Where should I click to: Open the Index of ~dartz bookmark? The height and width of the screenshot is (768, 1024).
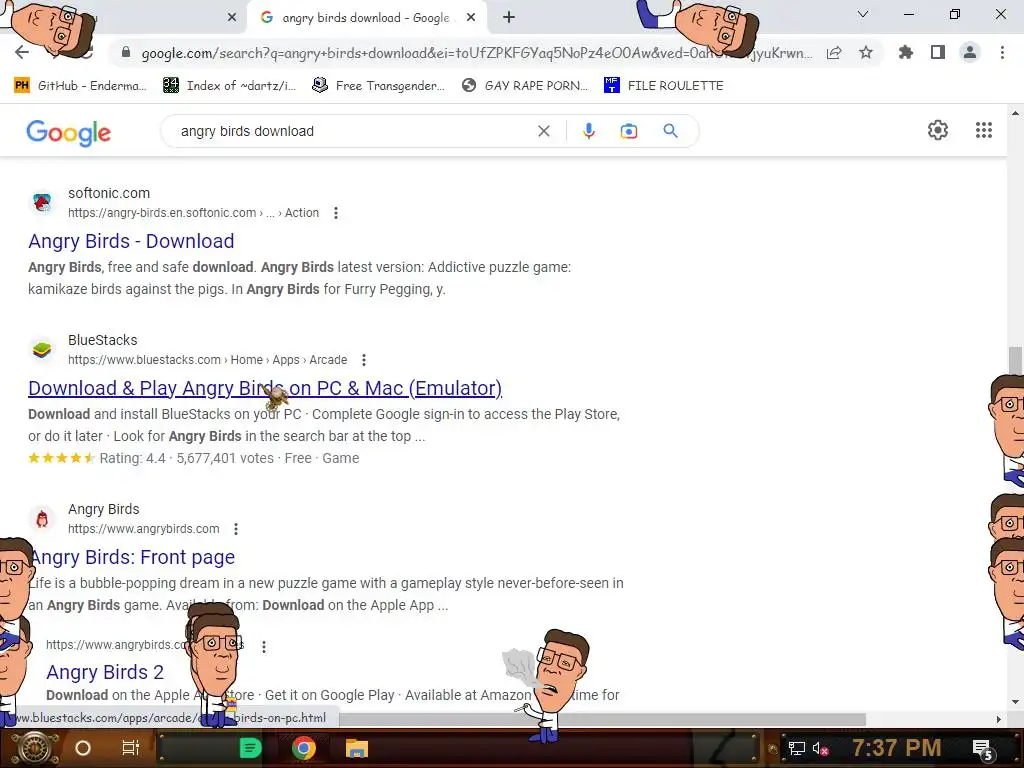pyautogui.click(x=230, y=86)
